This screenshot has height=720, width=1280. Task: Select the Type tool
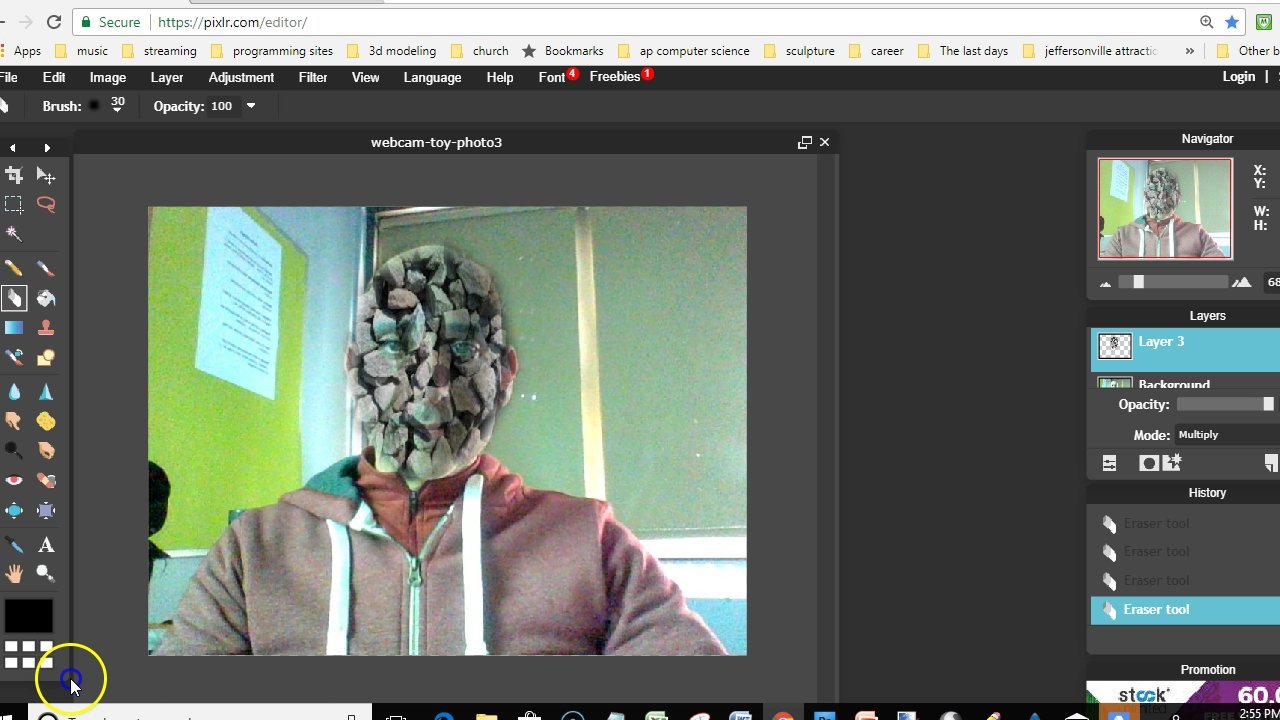(46, 545)
